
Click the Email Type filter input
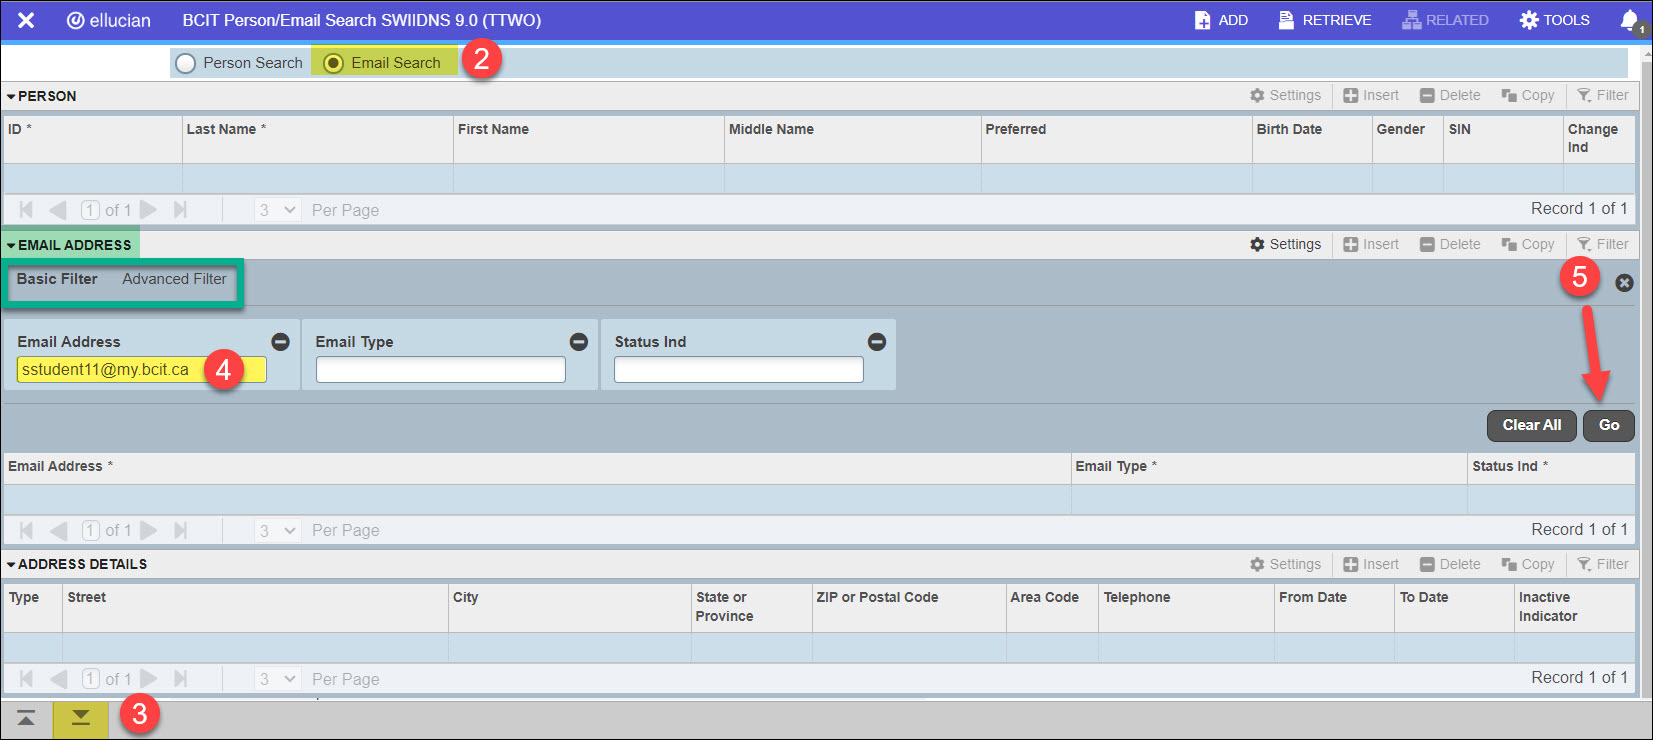click(x=441, y=370)
